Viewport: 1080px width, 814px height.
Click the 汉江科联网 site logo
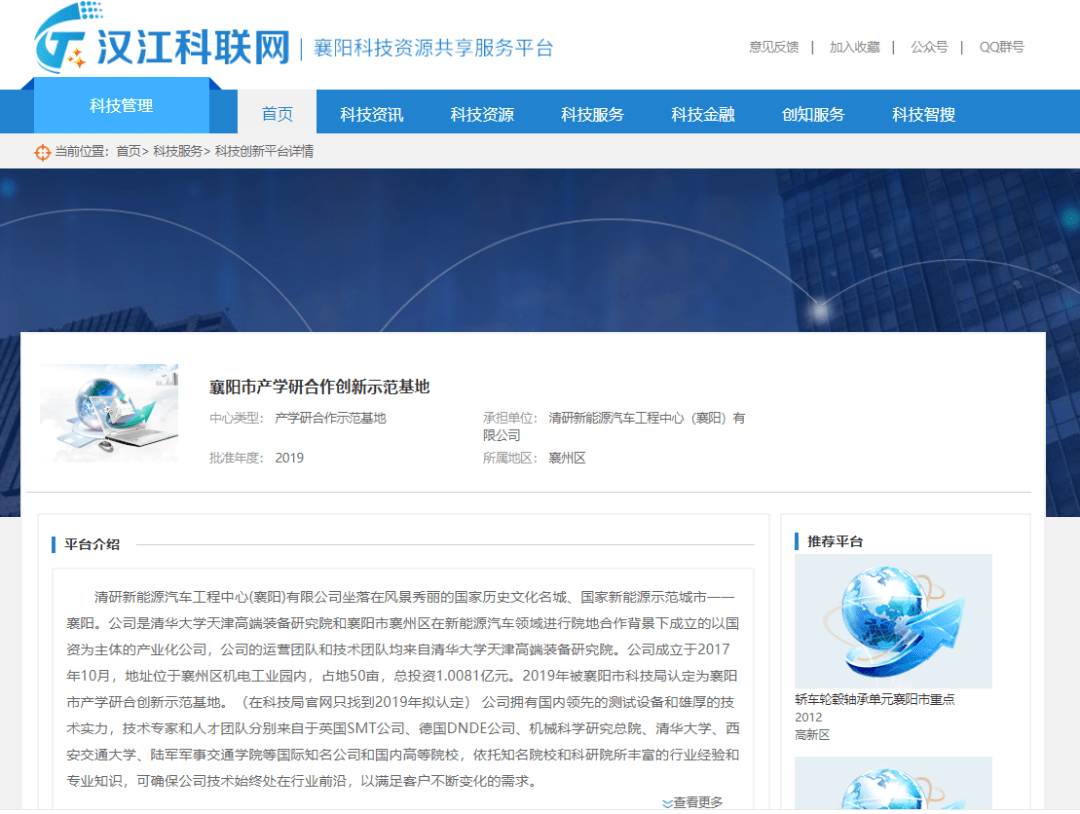[163, 40]
